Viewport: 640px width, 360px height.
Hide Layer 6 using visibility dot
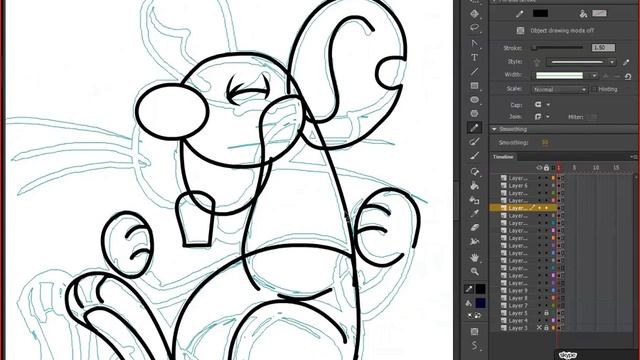tap(539, 186)
